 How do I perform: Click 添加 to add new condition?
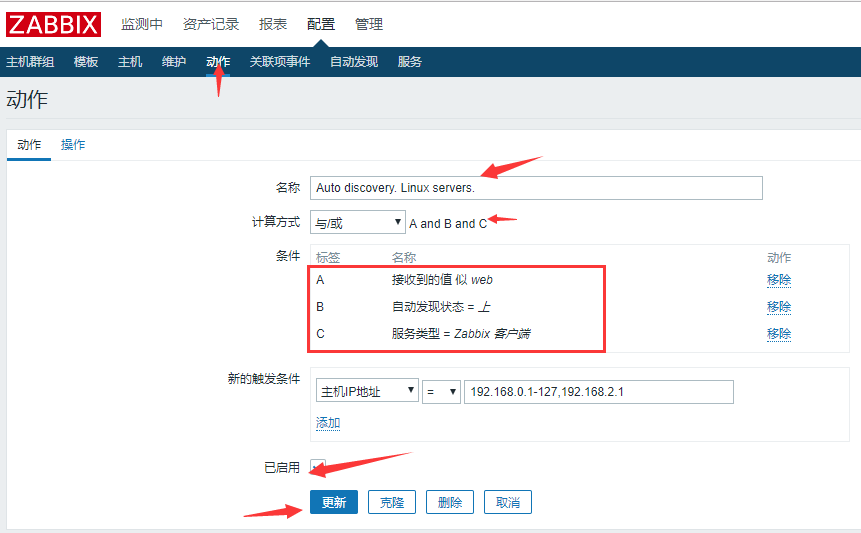pos(328,423)
